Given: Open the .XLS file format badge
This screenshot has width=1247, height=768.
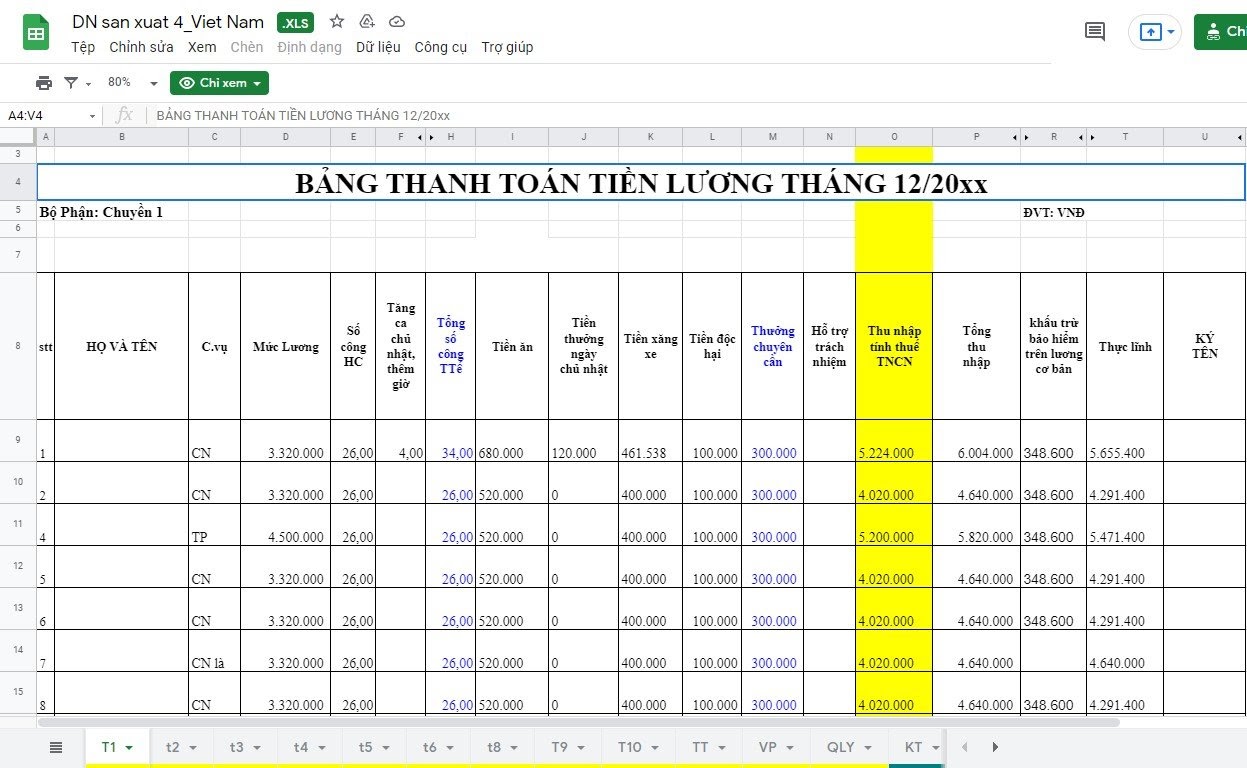Looking at the screenshot, I should (295, 21).
